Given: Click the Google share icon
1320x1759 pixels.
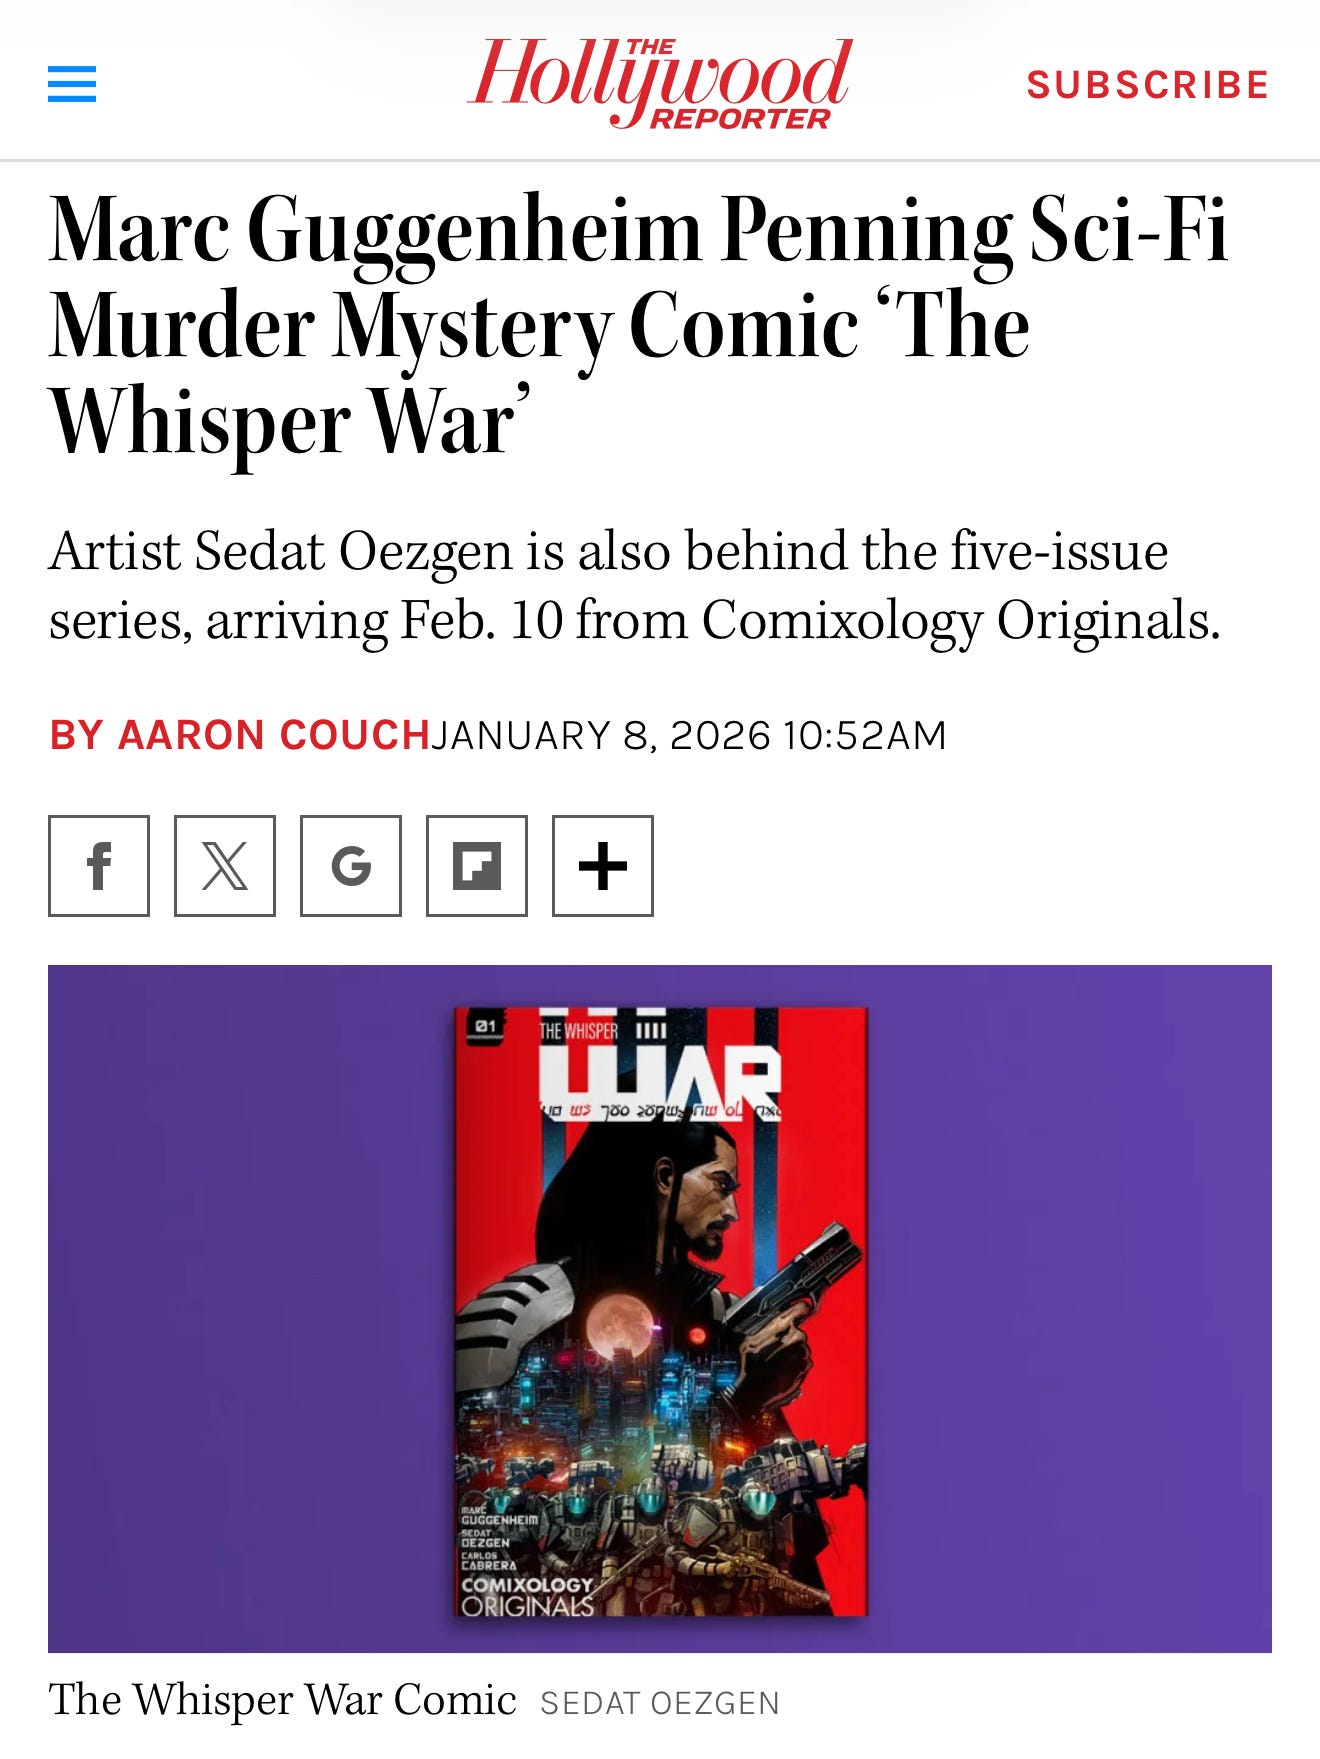Looking at the screenshot, I should [351, 866].
